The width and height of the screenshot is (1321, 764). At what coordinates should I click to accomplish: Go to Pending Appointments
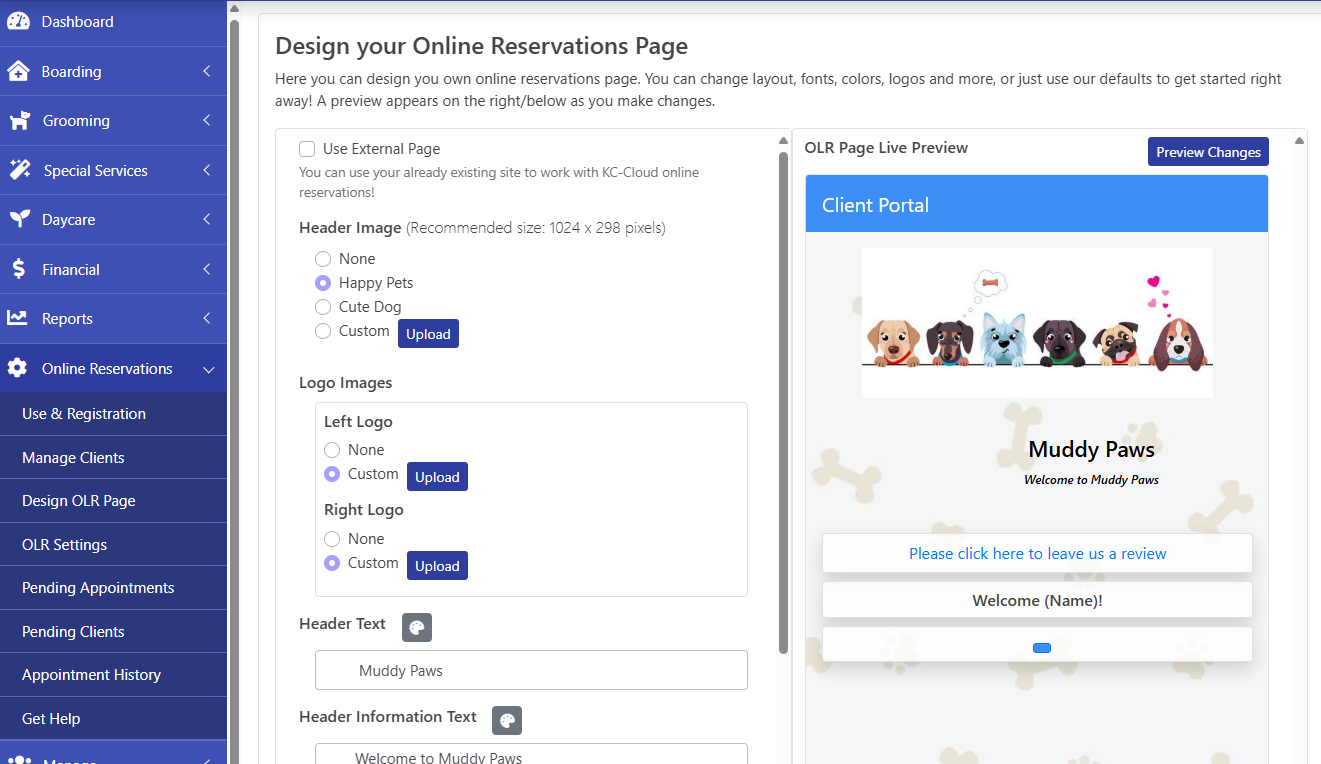click(x=98, y=588)
